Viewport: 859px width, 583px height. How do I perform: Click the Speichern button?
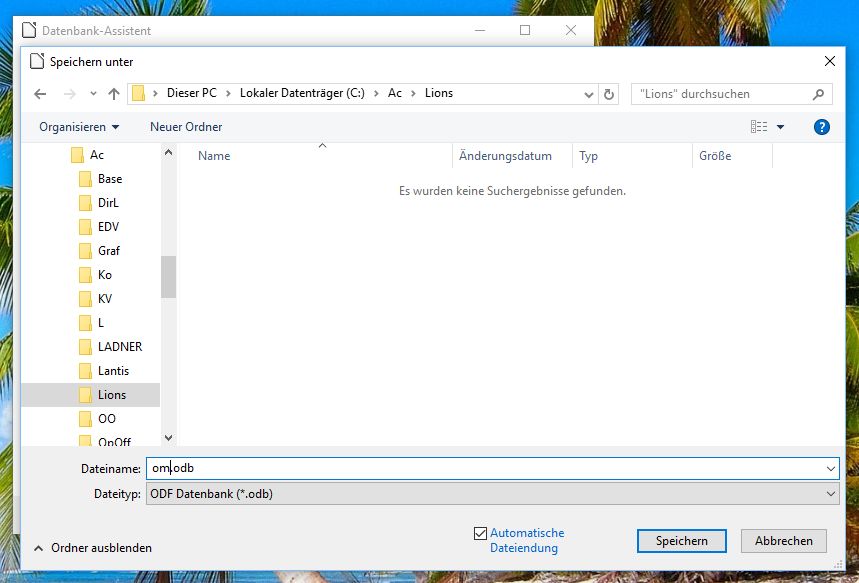click(x=682, y=541)
